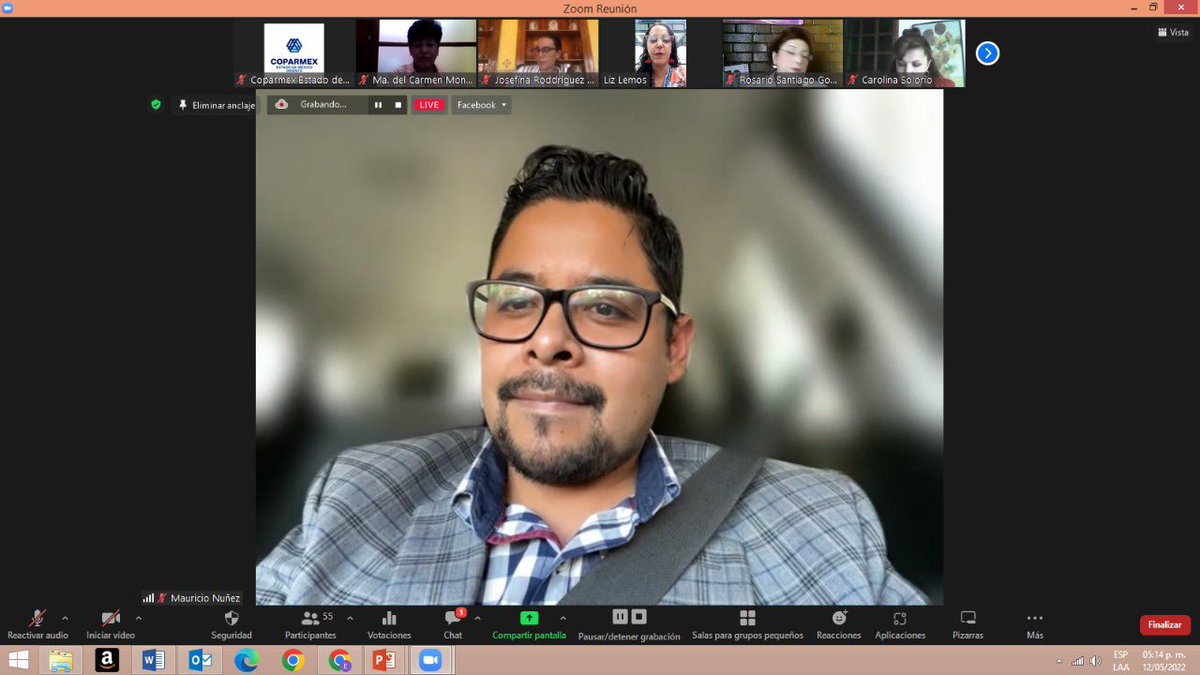Click the green encryption shield icon
Screen dimensions: 1200x675
pyautogui.click(x=155, y=104)
